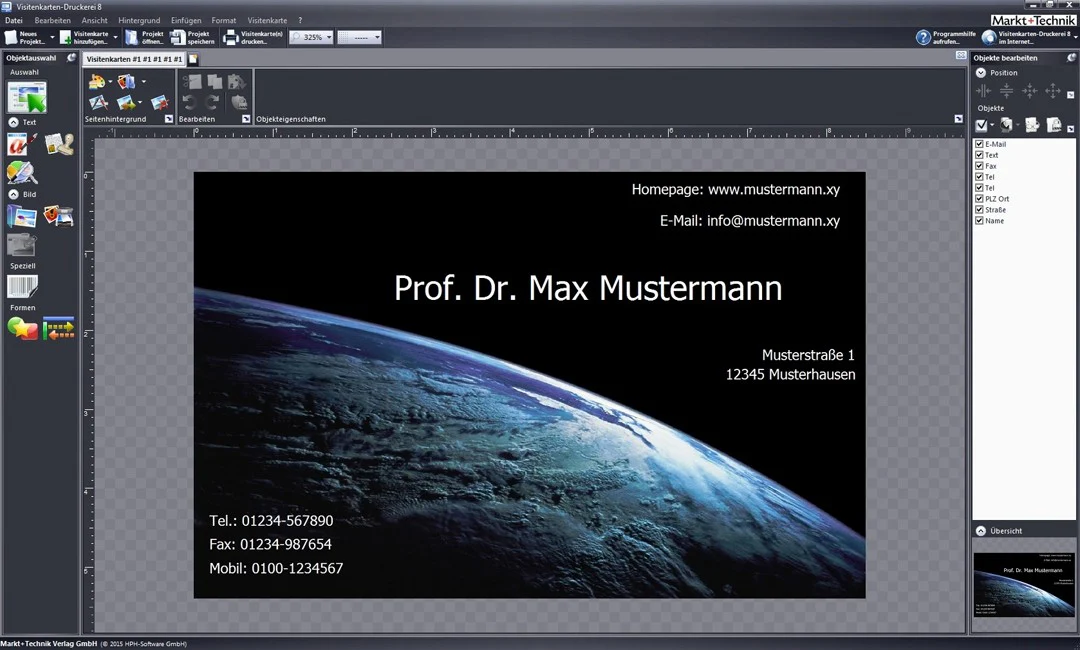
Task: Uncheck the E-Mail object checkbox
Action: (x=979, y=144)
